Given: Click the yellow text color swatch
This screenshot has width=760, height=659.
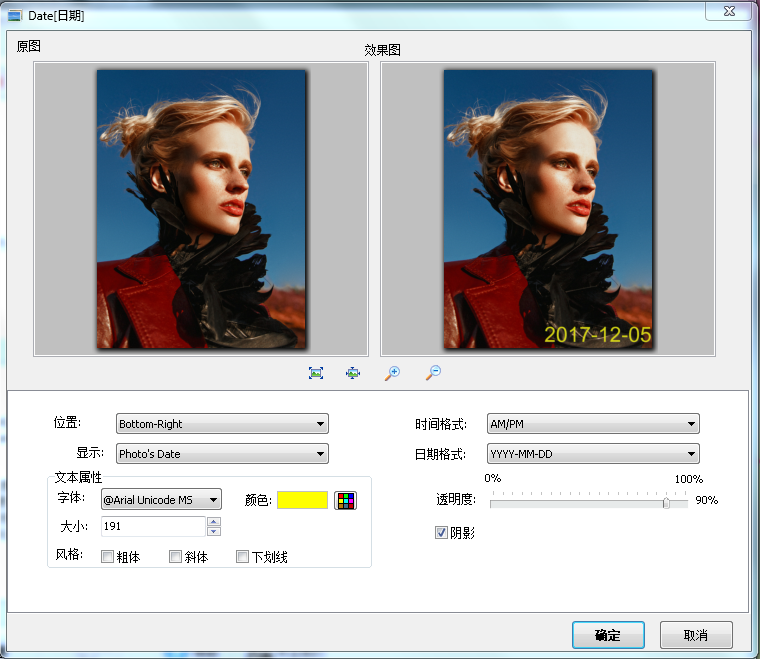Looking at the screenshot, I should coord(302,500).
